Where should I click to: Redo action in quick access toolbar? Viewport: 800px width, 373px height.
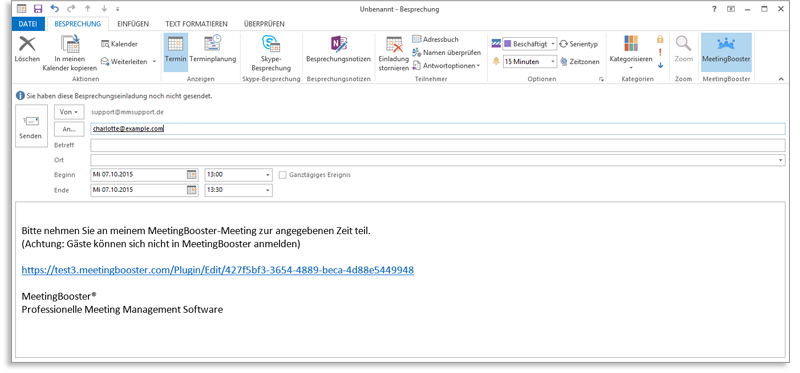[x=71, y=9]
